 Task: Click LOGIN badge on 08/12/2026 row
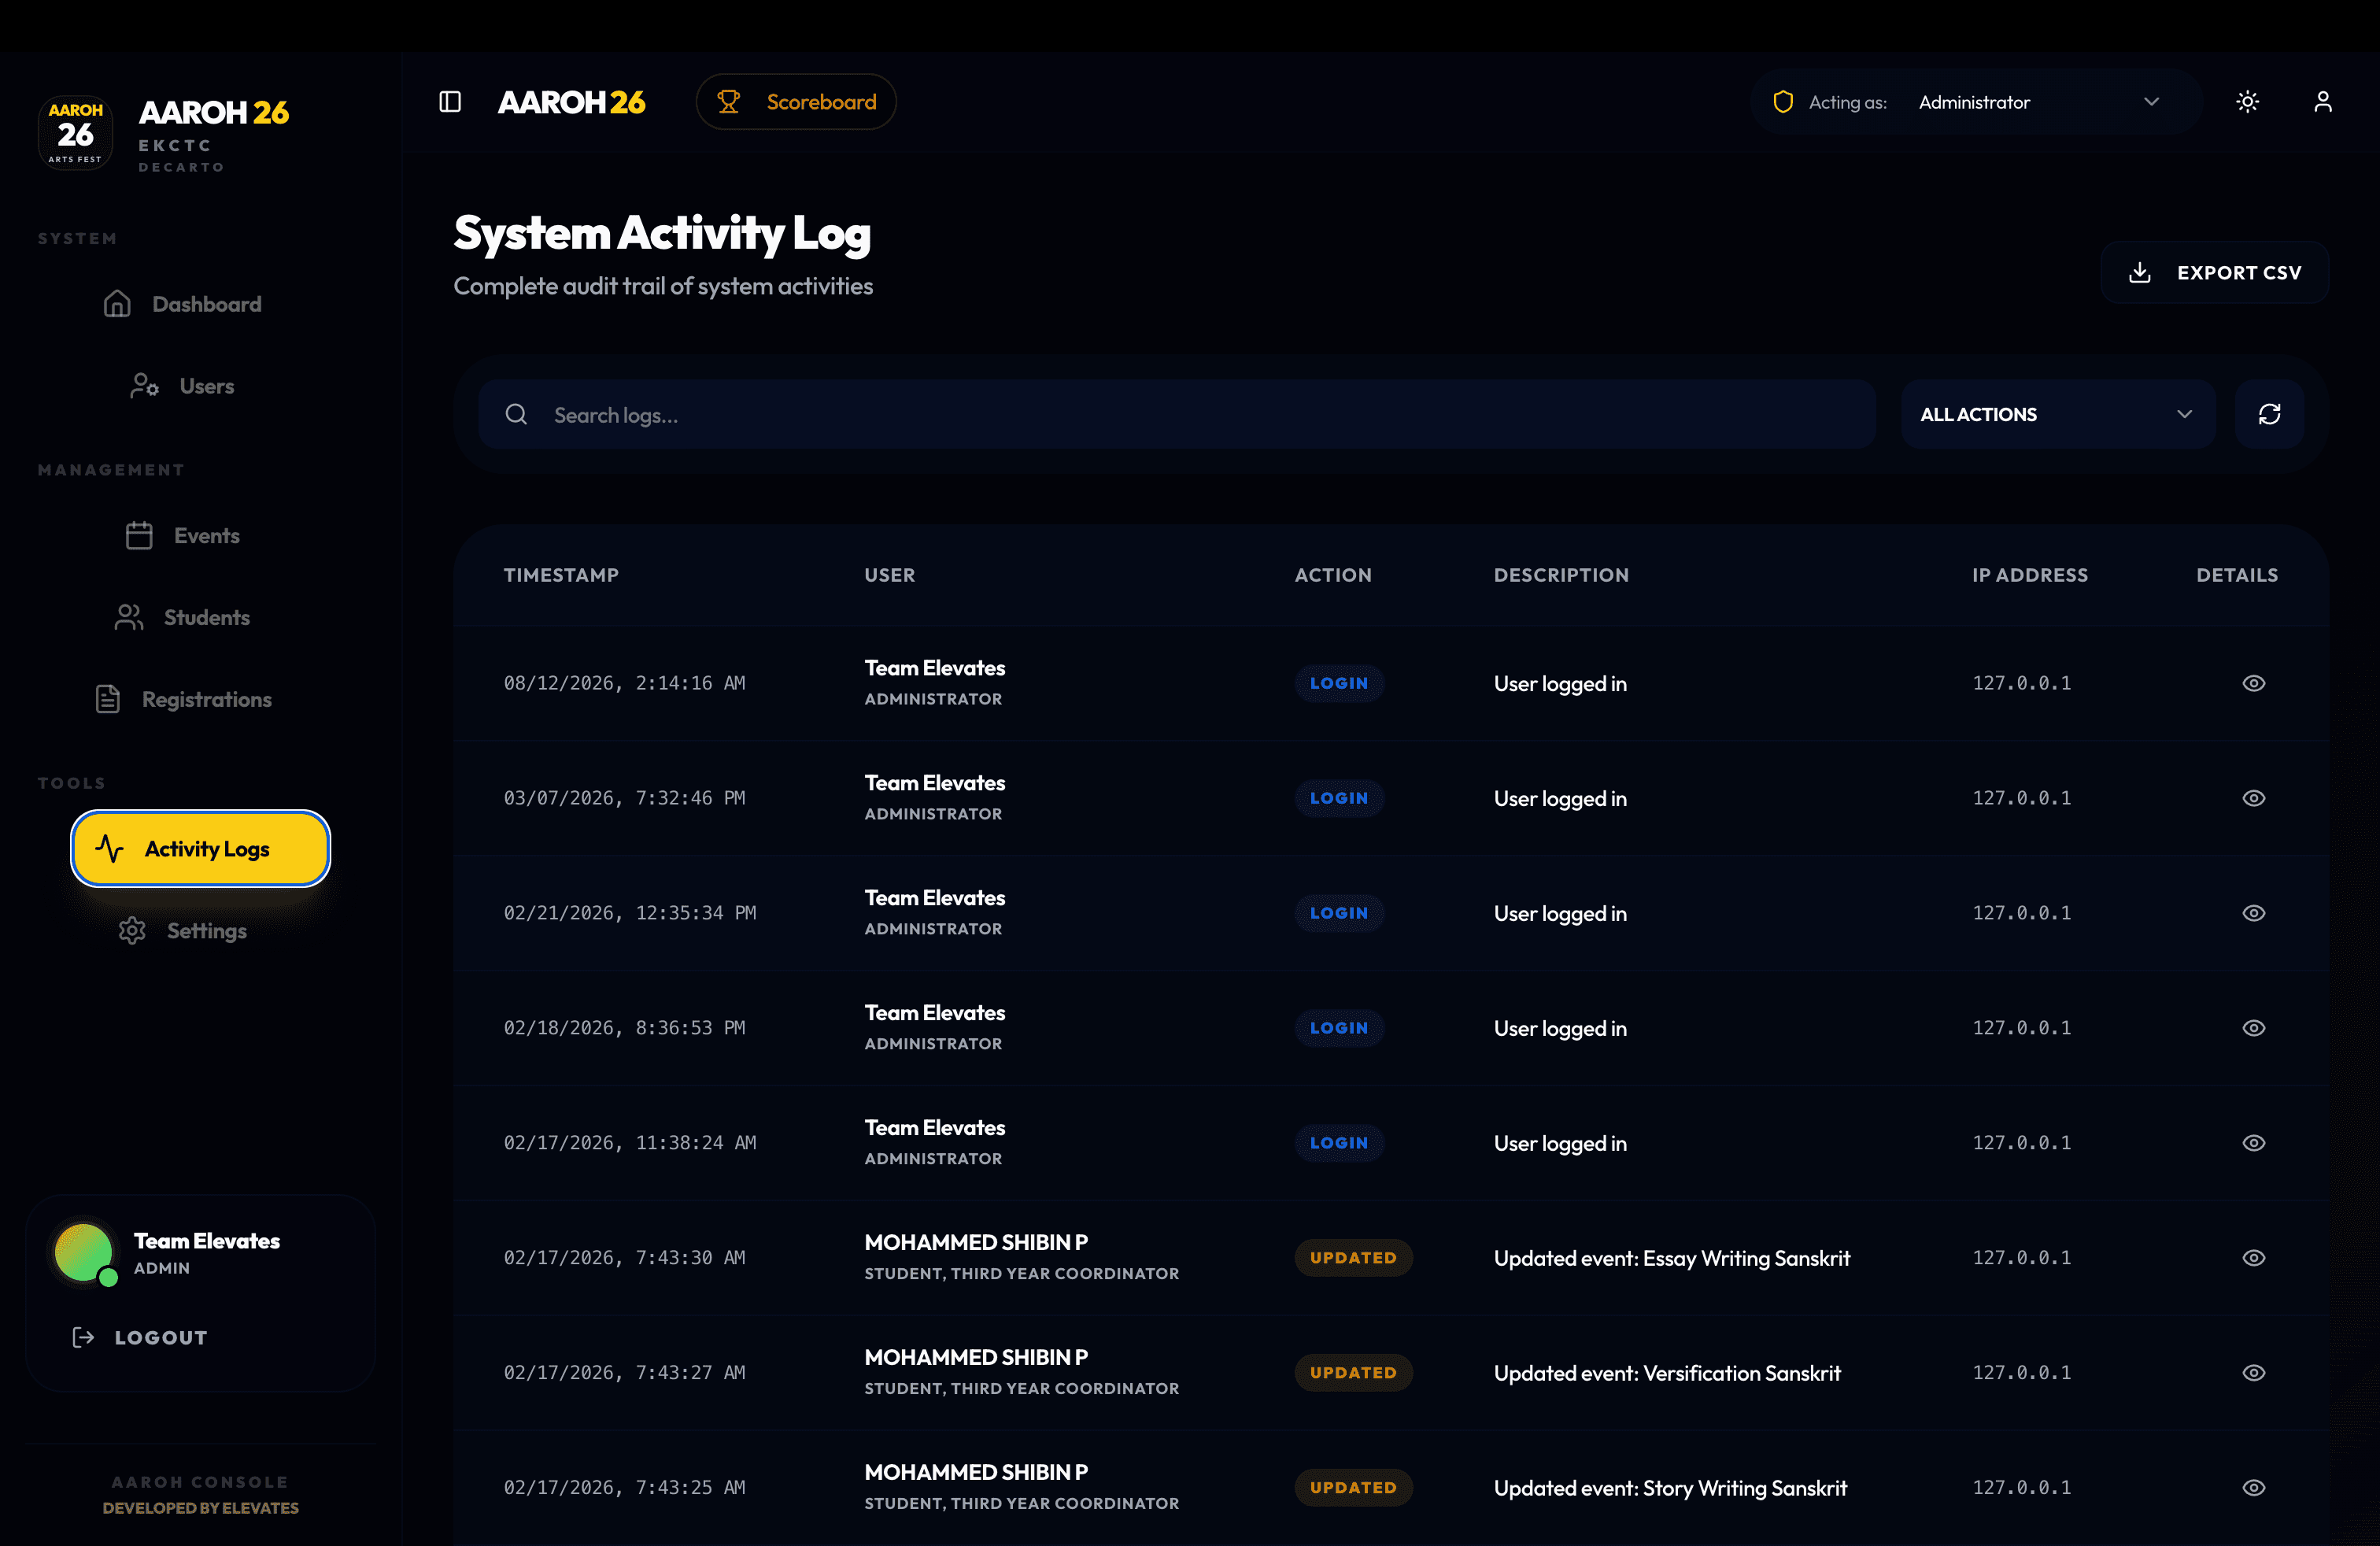click(x=1339, y=683)
